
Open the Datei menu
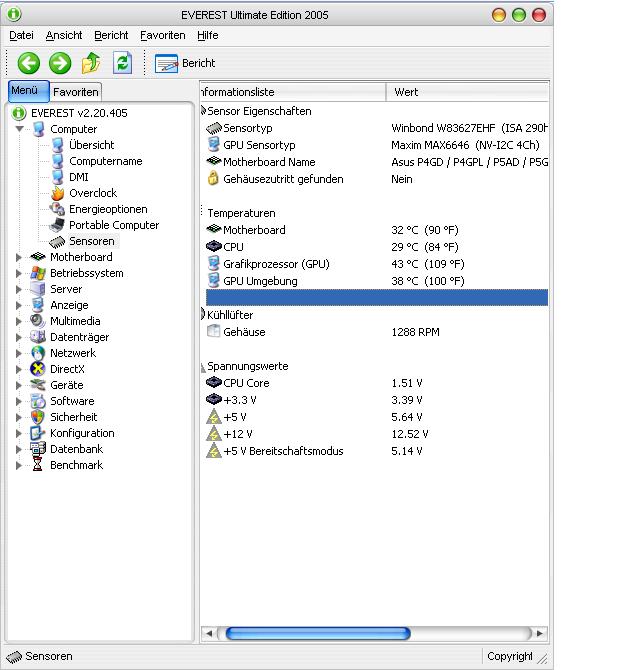(21, 35)
